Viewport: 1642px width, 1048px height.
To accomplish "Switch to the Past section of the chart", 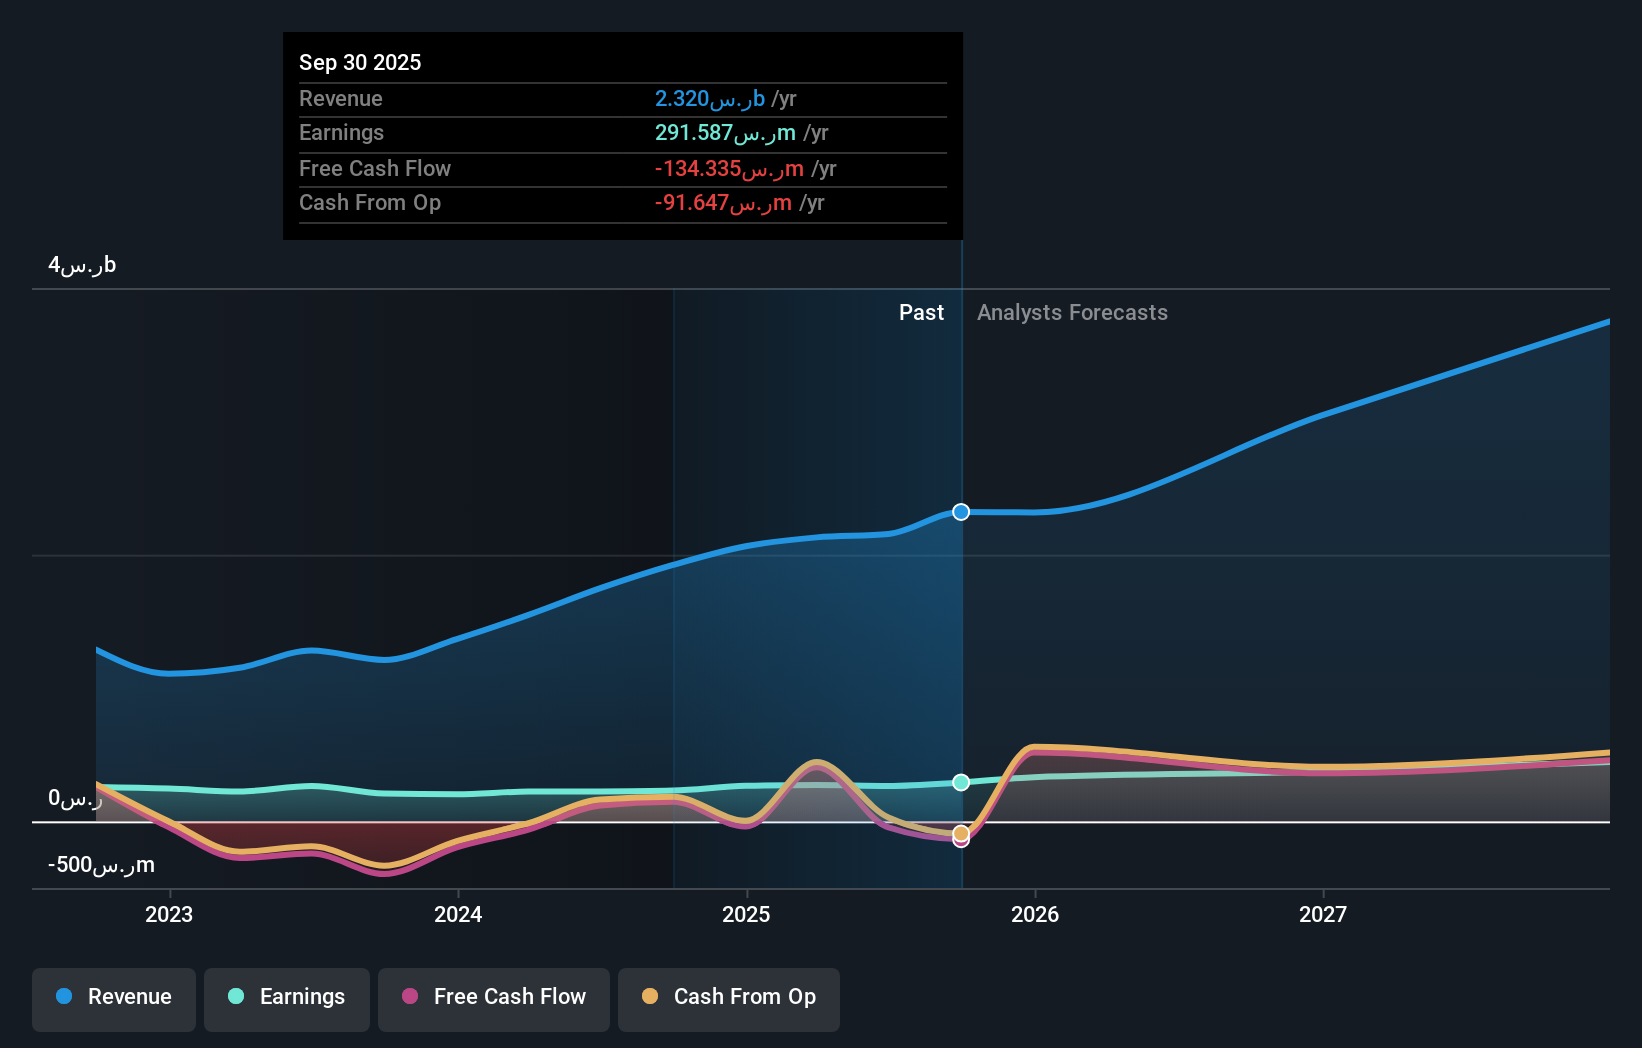I will (921, 312).
